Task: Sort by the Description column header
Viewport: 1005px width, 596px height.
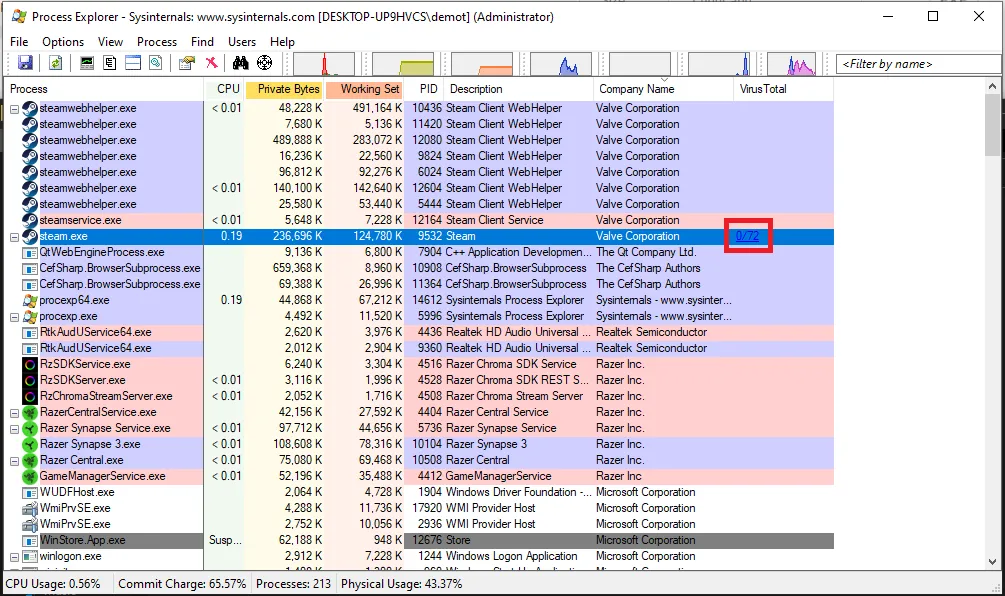Action: click(x=518, y=89)
